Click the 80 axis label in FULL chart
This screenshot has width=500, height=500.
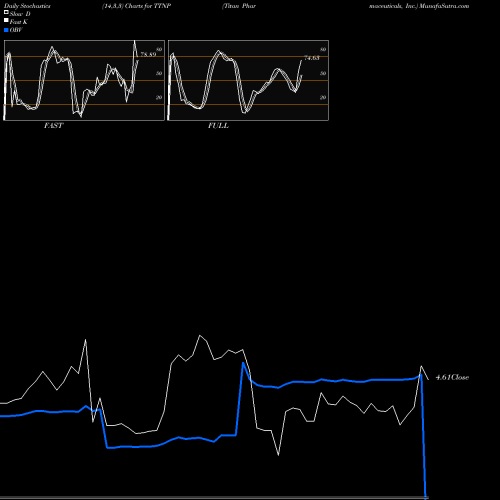323,49
